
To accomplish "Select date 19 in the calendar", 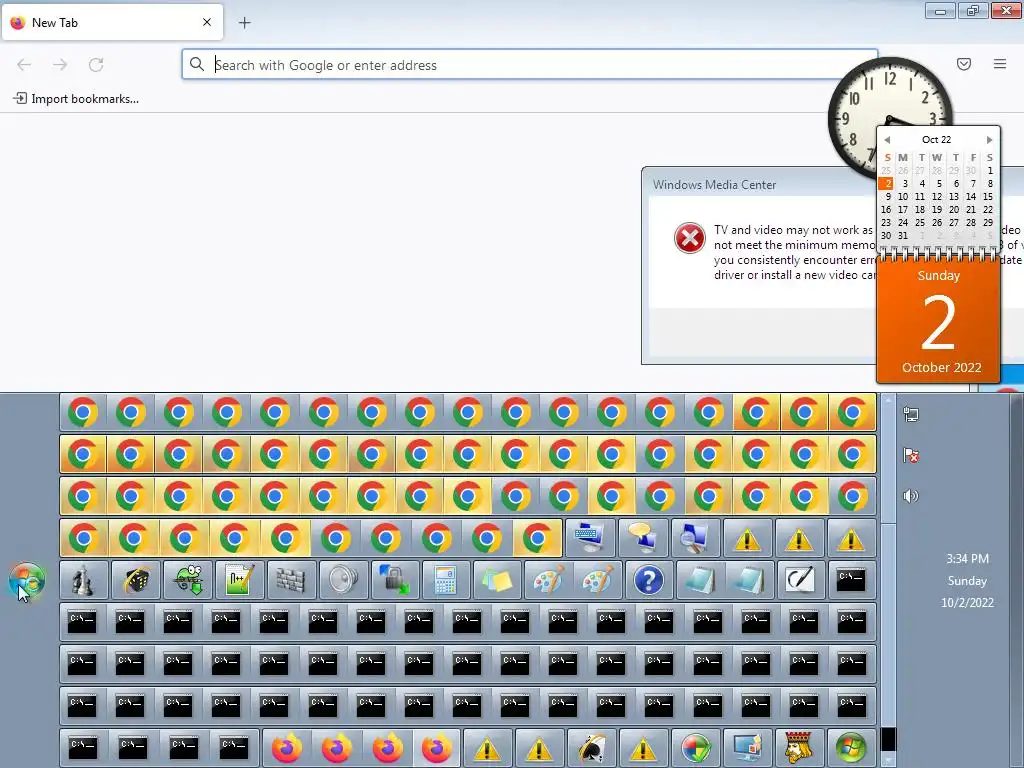I will click(x=936, y=210).
